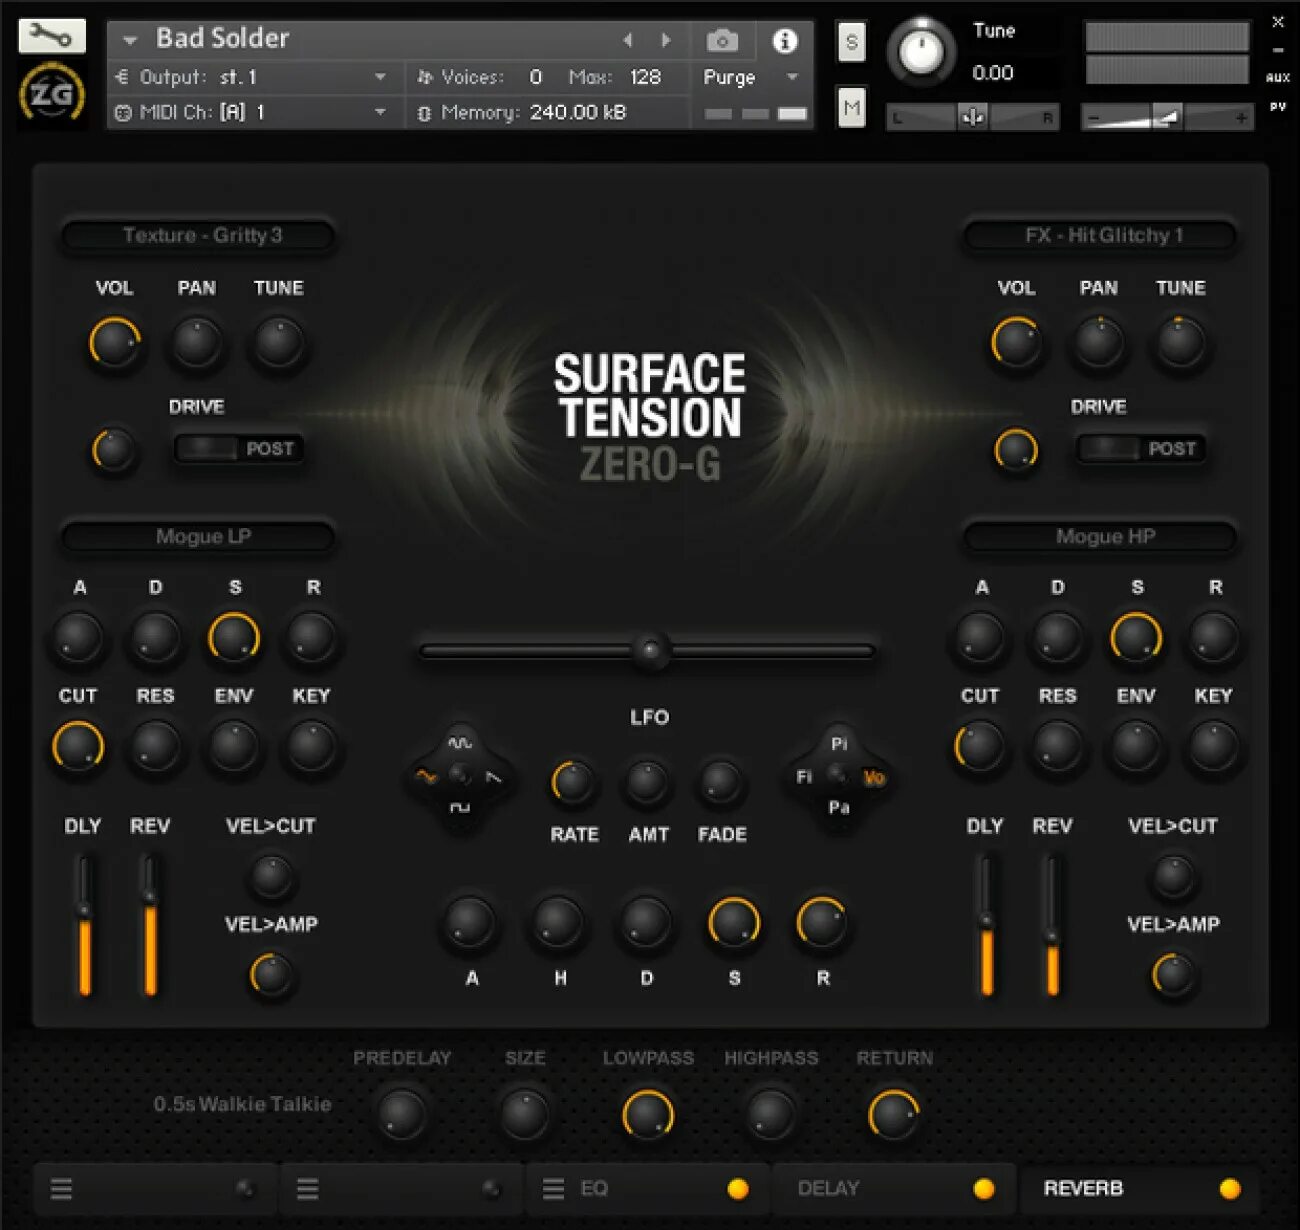Open snapshot view camera icon
Viewport: 1300px width, 1230px height.
[722, 40]
